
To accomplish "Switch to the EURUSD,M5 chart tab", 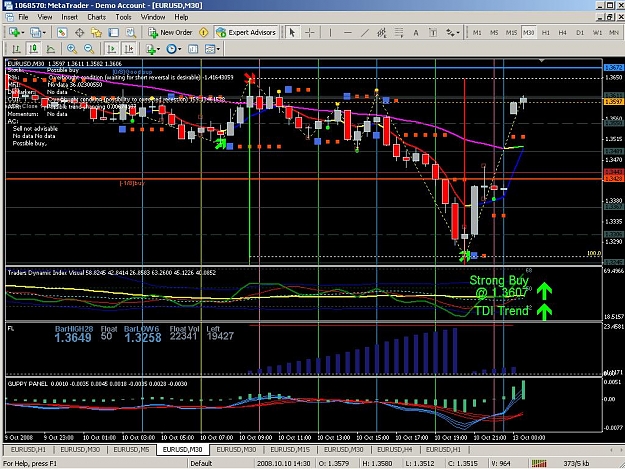I will coord(131,449).
